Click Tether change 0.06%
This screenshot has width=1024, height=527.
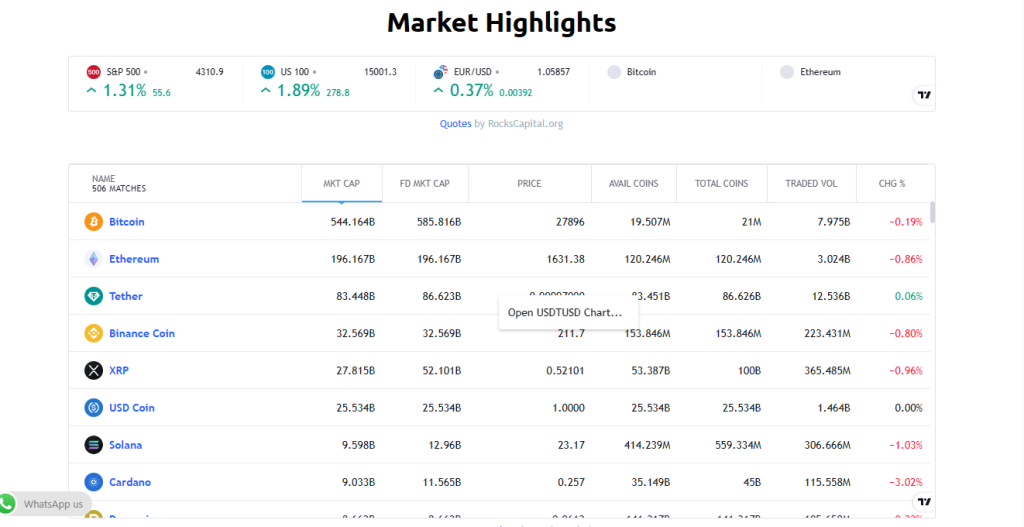pos(908,296)
